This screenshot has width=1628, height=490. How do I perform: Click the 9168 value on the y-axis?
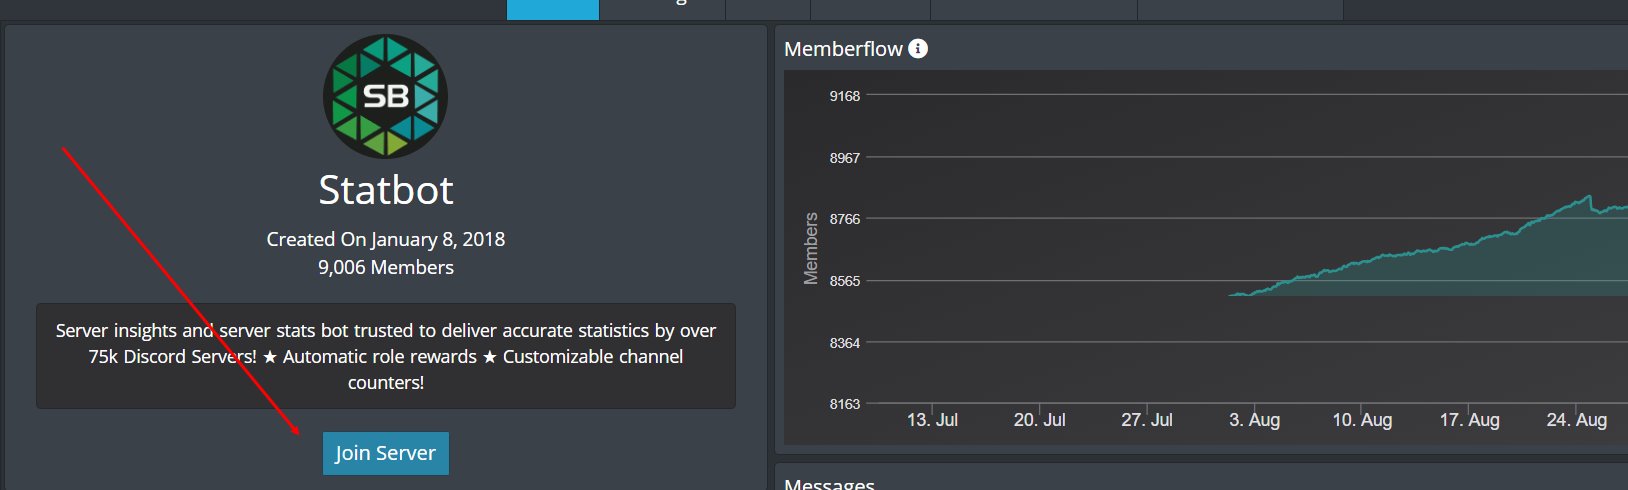844,96
